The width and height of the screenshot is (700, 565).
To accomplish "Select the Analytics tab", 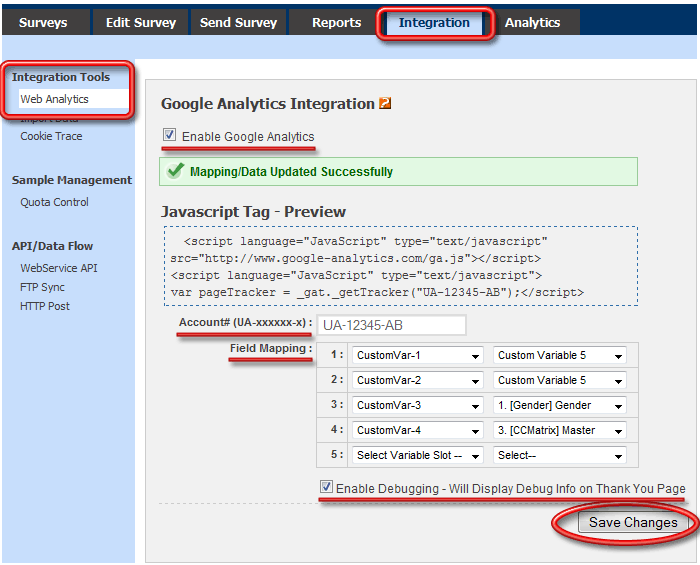I will [x=532, y=22].
